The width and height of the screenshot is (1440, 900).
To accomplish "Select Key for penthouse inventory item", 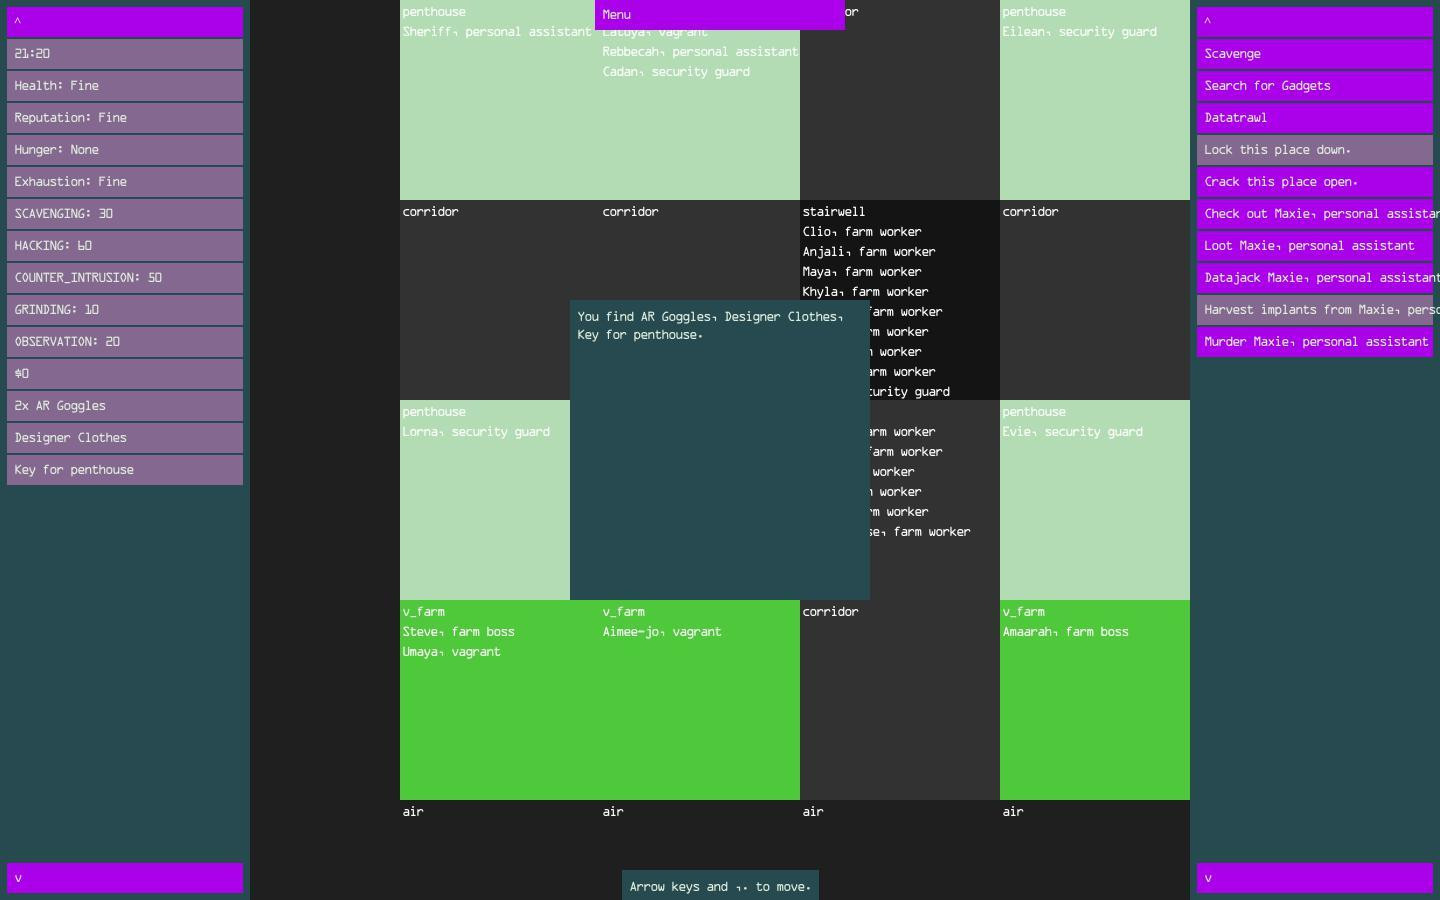I will click(x=125, y=470).
